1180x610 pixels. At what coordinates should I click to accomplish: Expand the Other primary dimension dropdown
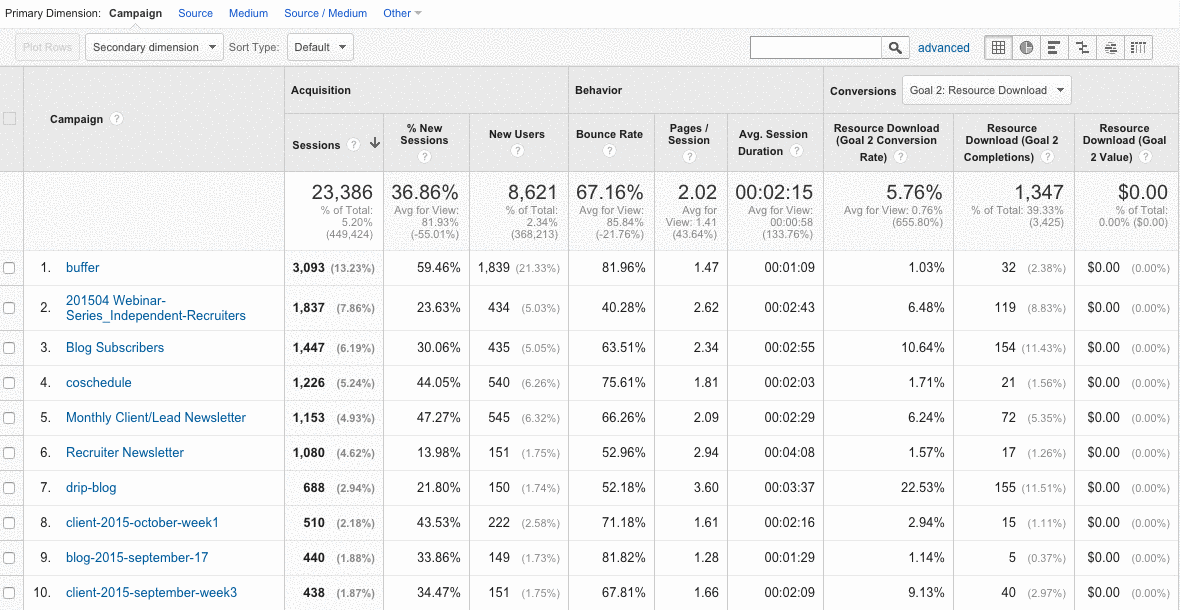pos(402,14)
